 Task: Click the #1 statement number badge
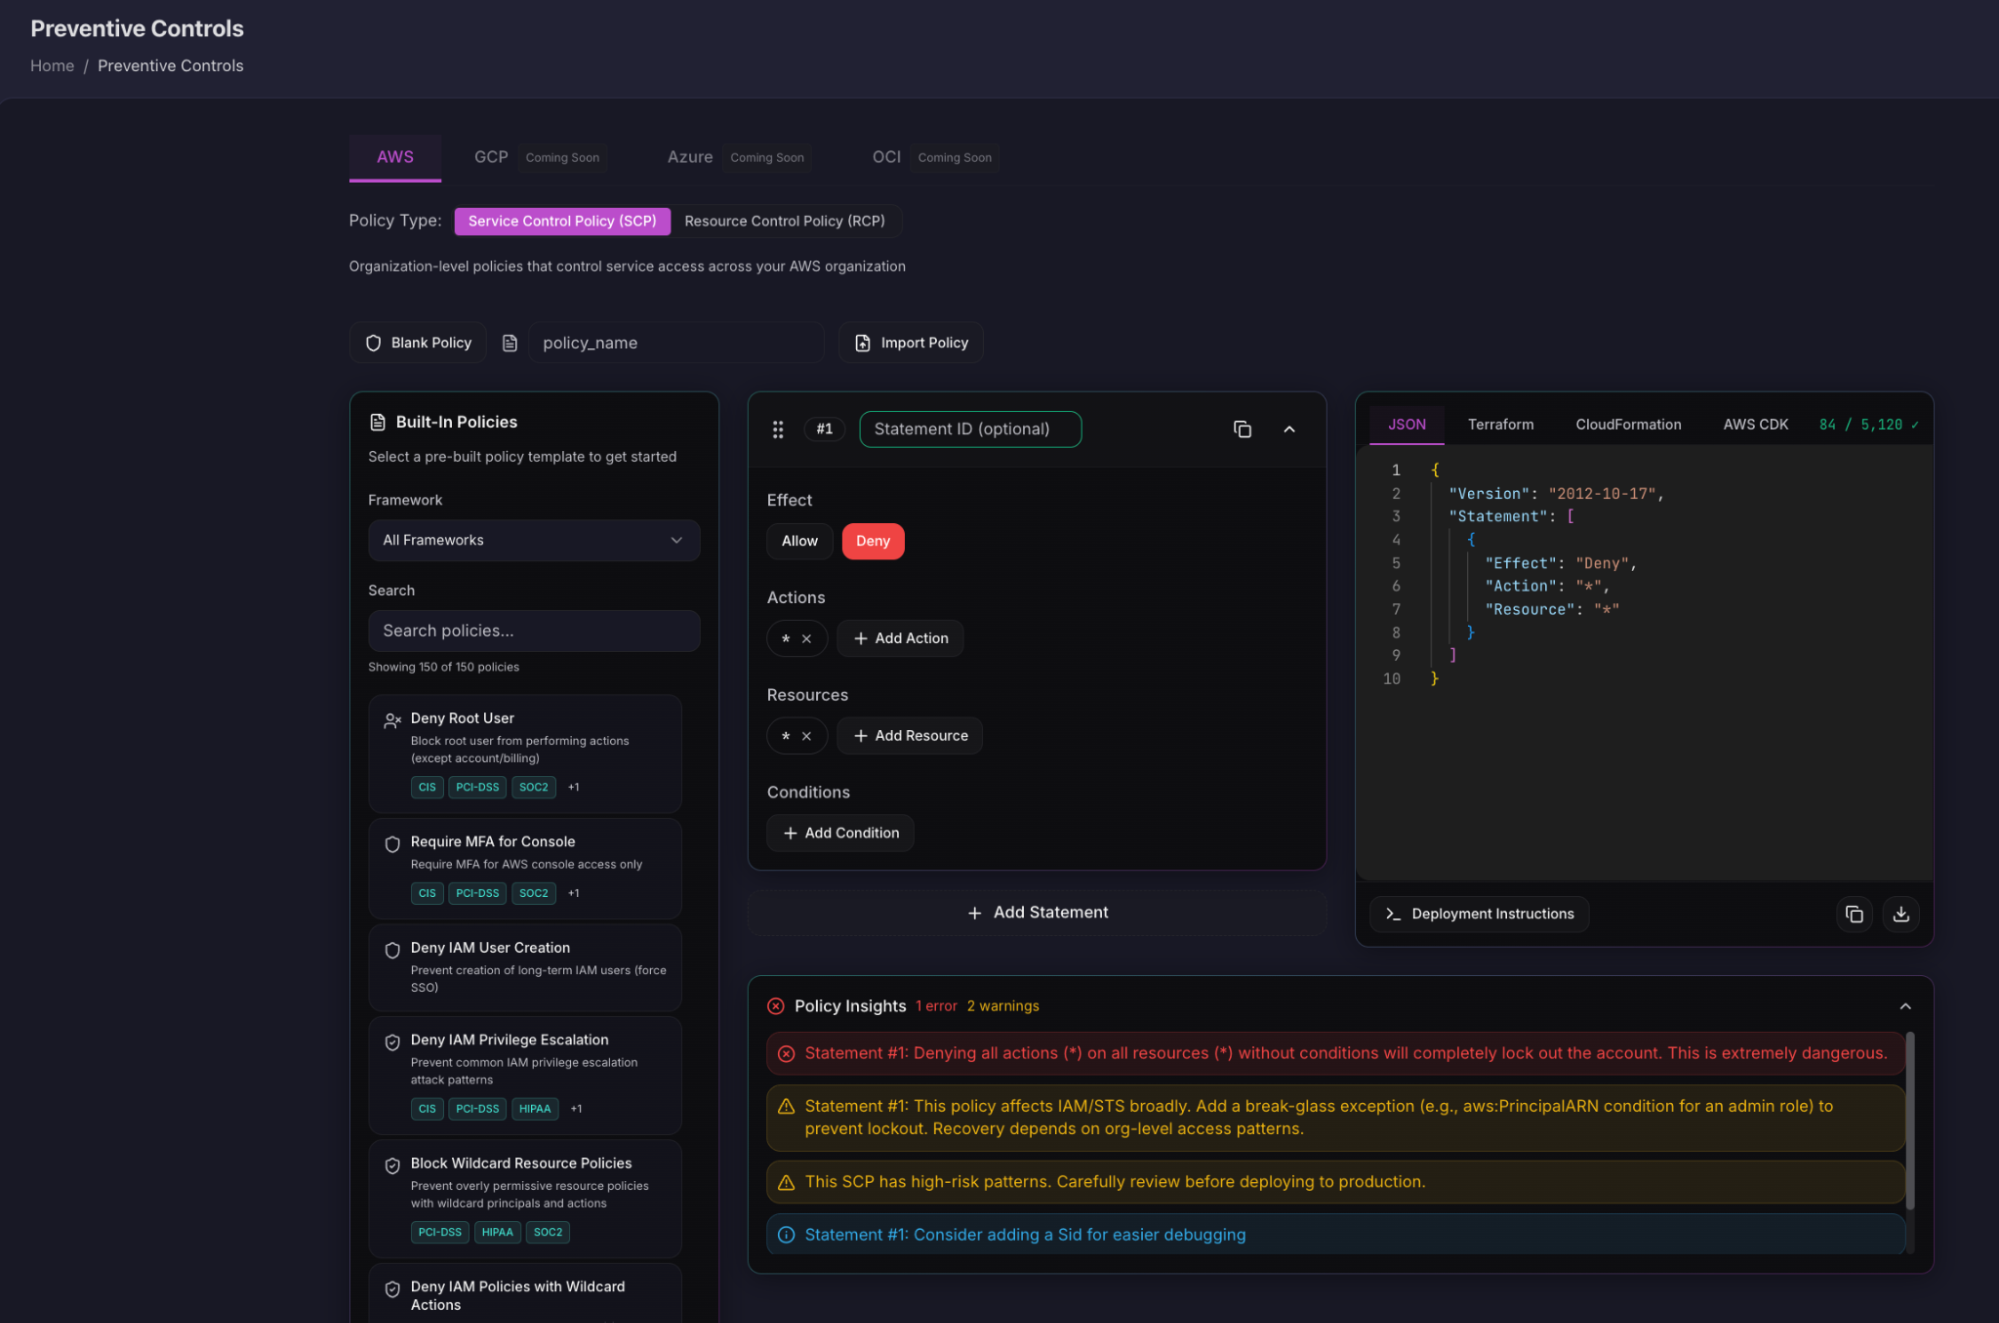(x=824, y=429)
